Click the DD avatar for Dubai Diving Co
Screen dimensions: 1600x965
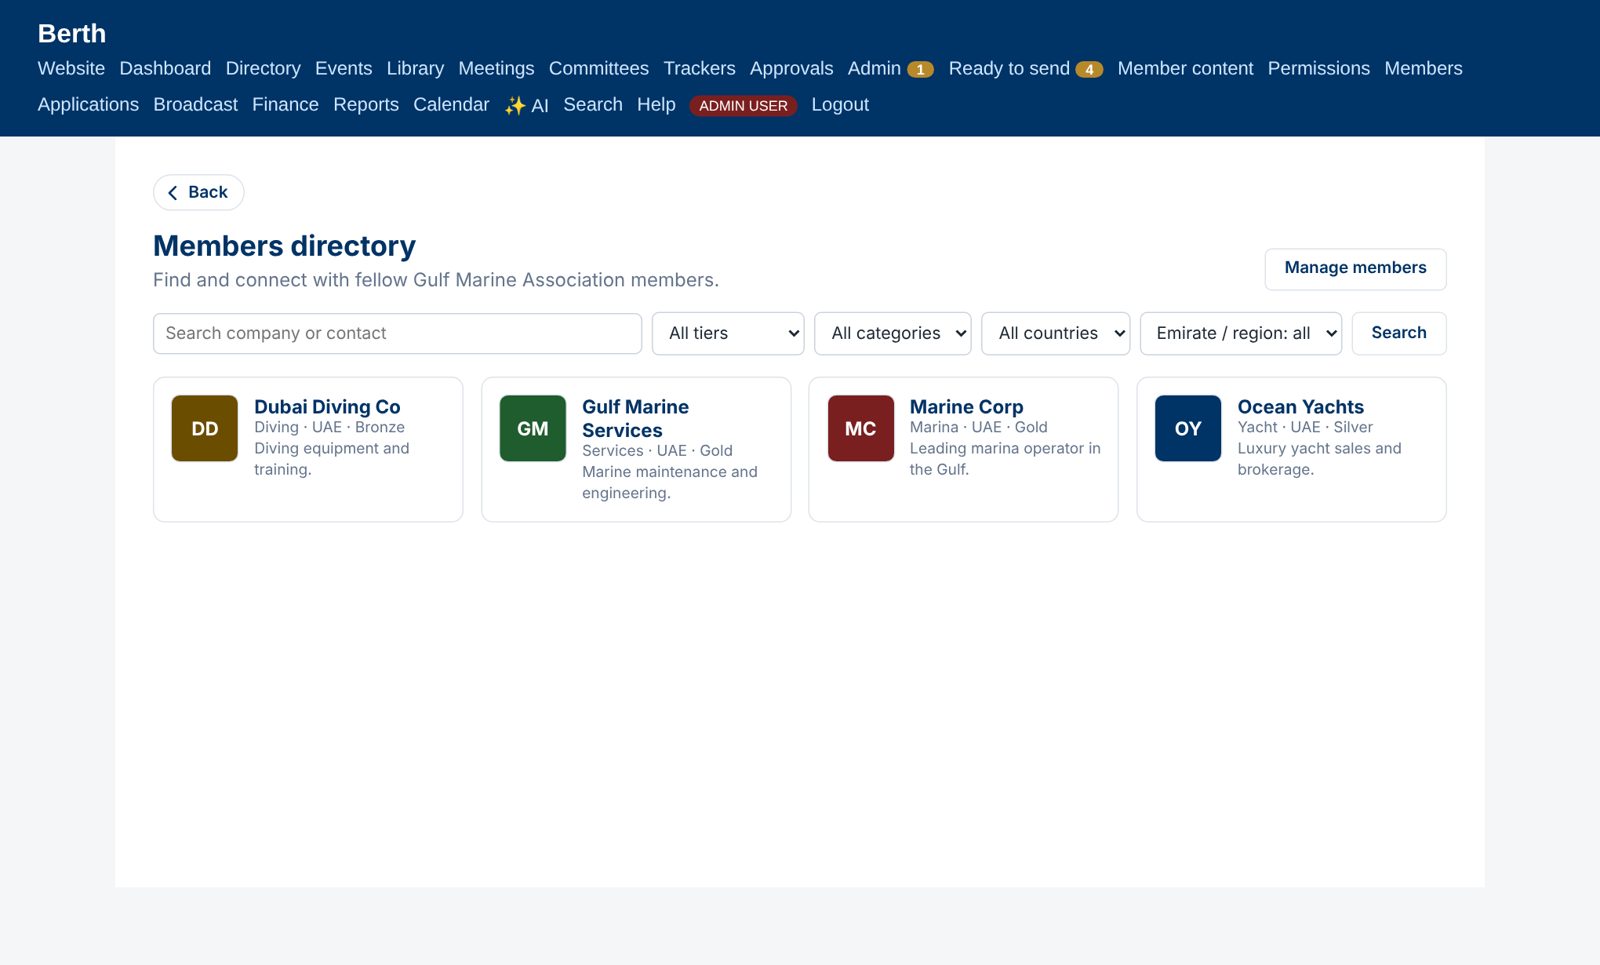pyautogui.click(x=204, y=428)
